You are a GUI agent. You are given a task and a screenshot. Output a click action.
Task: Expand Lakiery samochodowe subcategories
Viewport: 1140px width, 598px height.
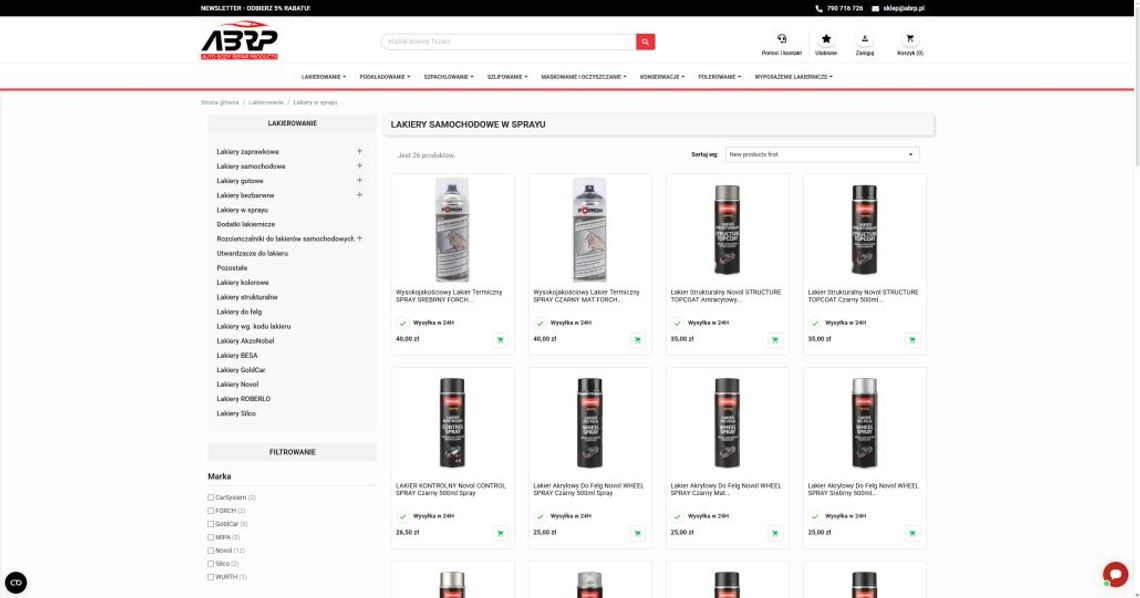(x=359, y=166)
